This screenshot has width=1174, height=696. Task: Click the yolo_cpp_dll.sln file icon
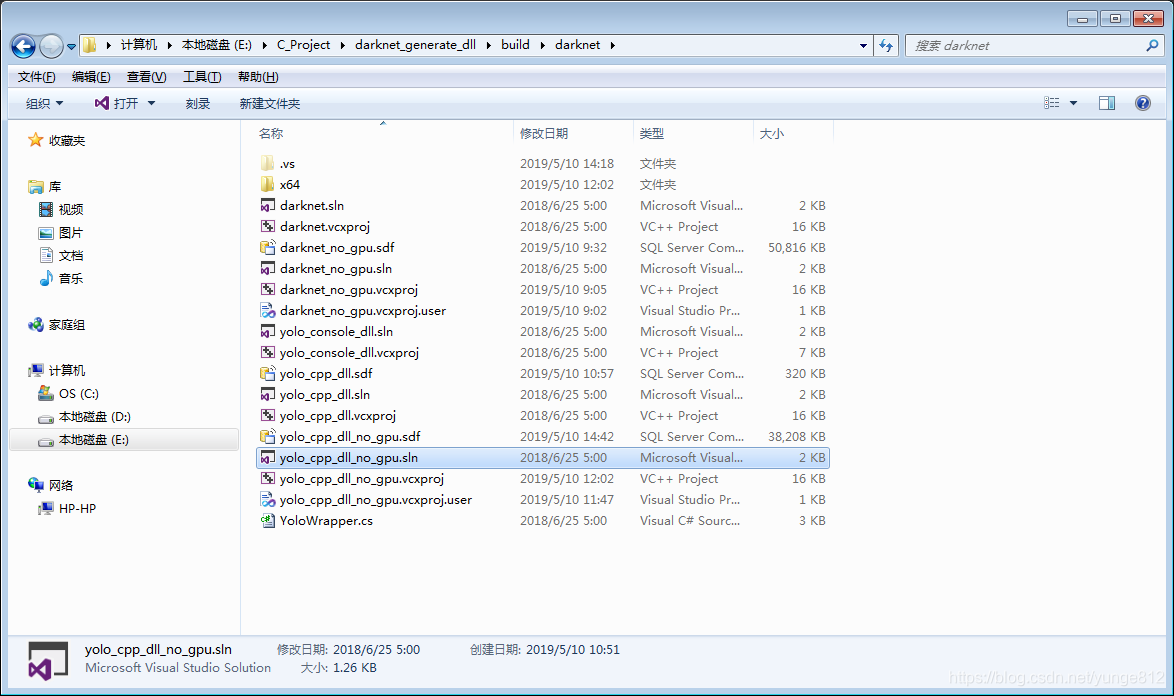[x=267, y=394]
